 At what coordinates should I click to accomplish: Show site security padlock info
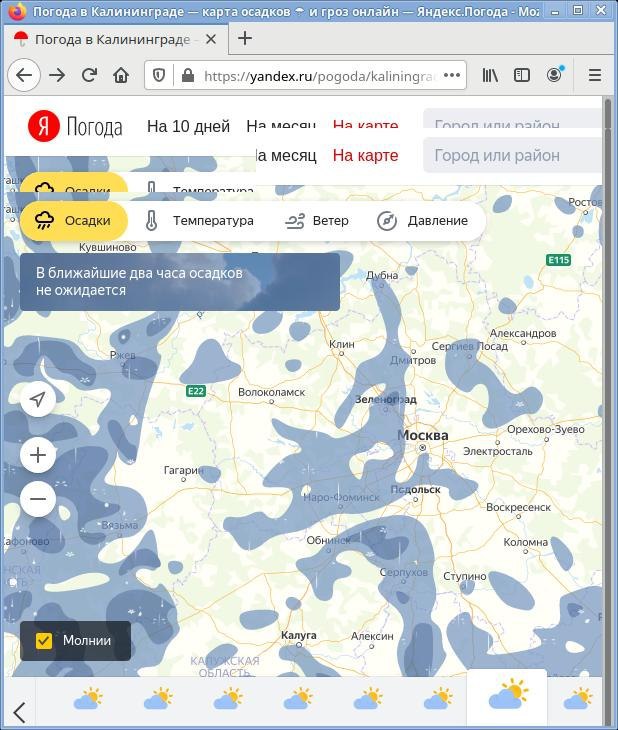pos(188,75)
